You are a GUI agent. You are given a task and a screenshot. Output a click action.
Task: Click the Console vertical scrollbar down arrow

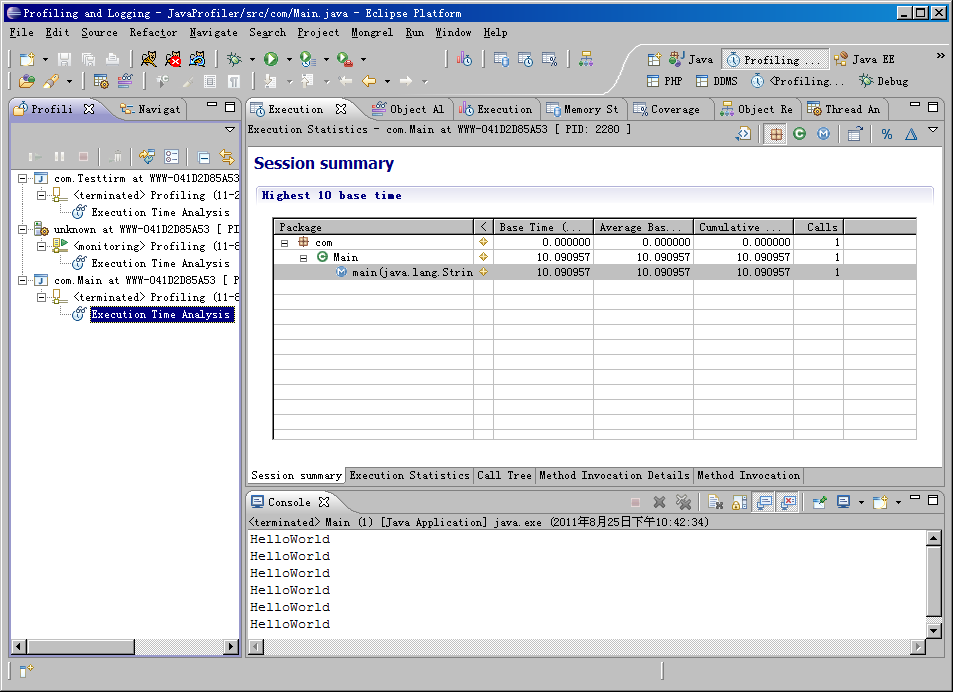934,630
